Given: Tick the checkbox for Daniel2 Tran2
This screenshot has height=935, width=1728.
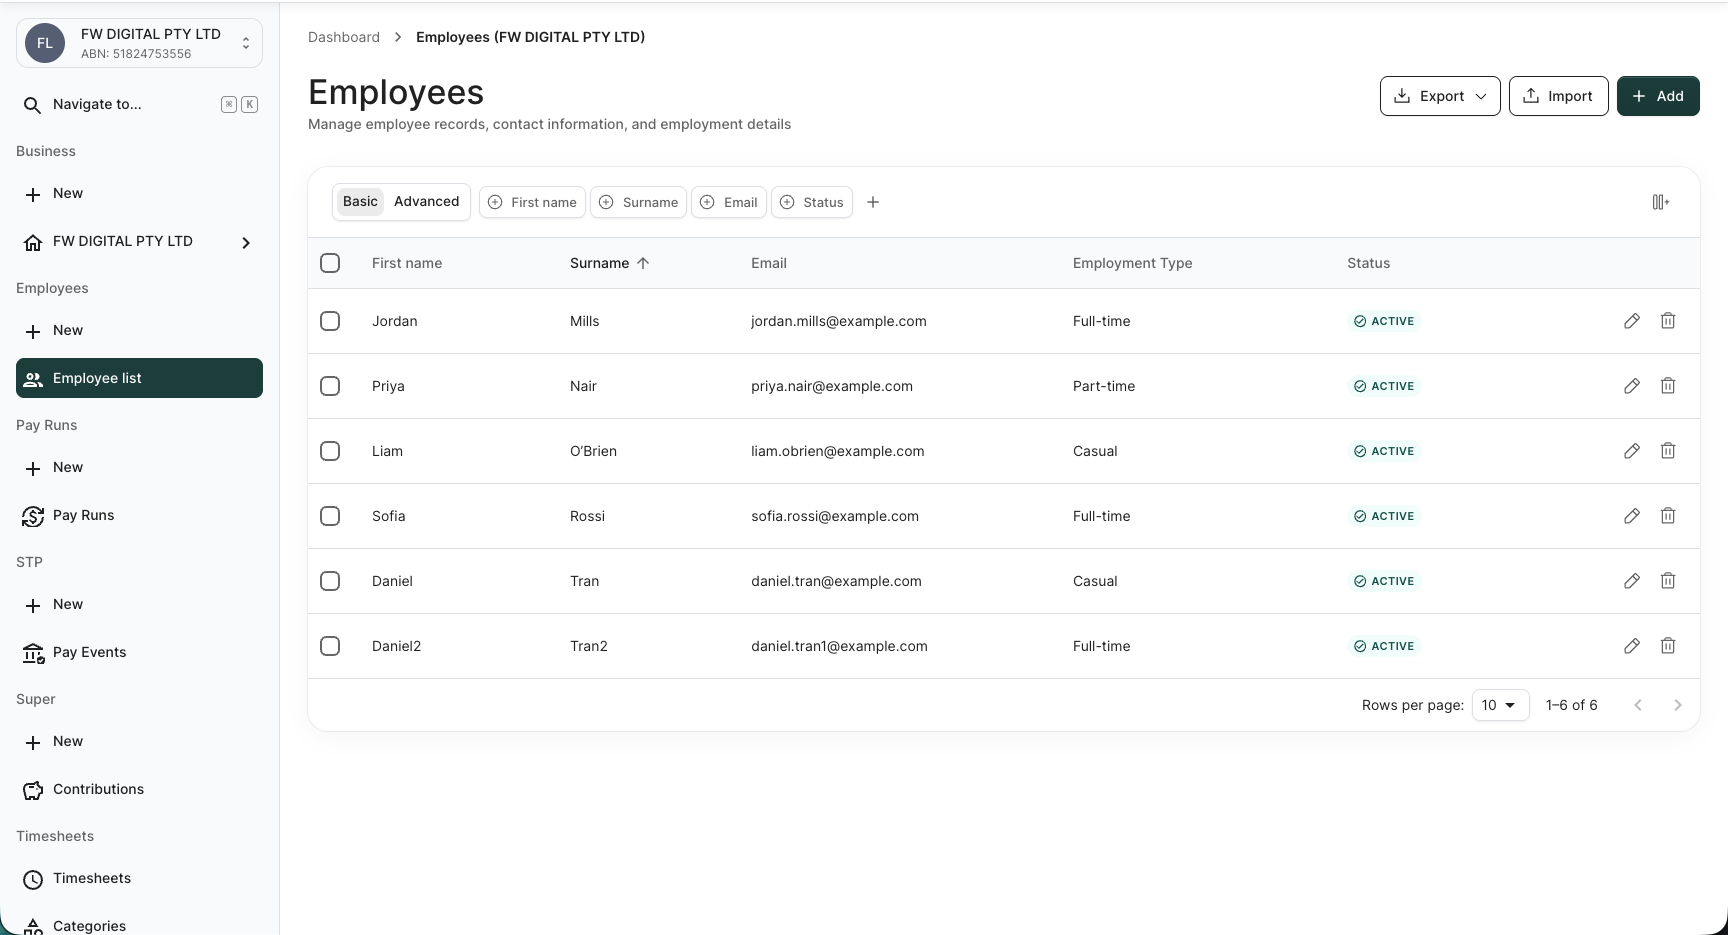Looking at the screenshot, I should pyautogui.click(x=330, y=646).
